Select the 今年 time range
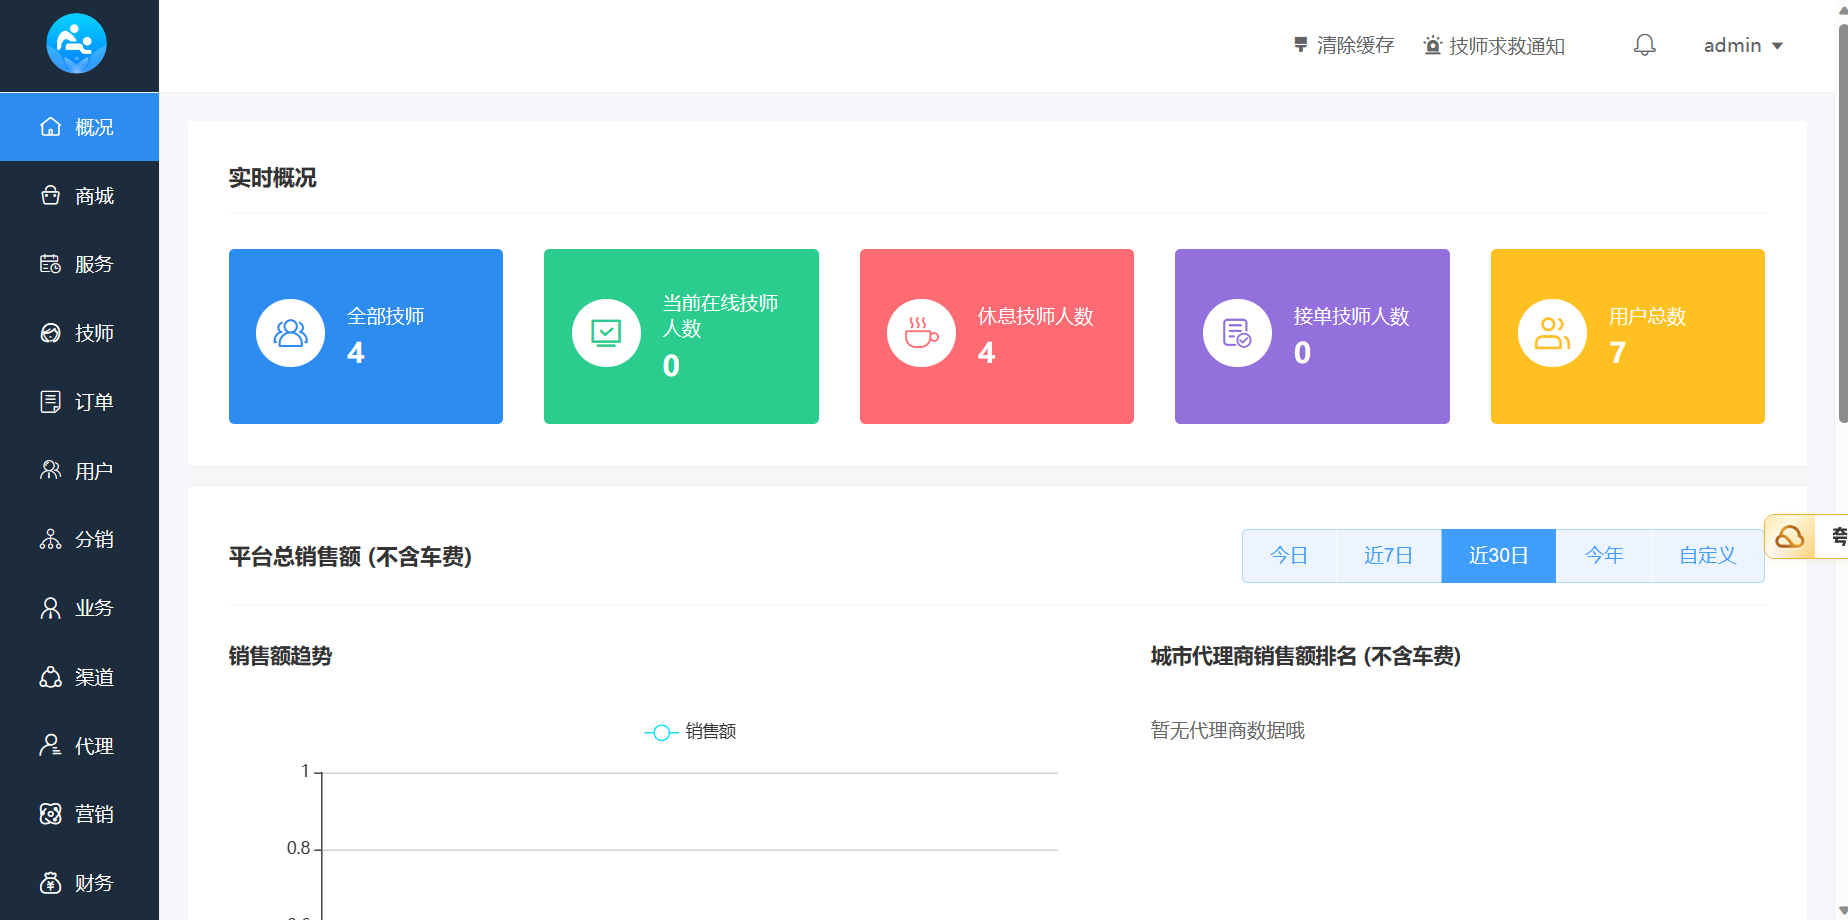 coord(1603,556)
